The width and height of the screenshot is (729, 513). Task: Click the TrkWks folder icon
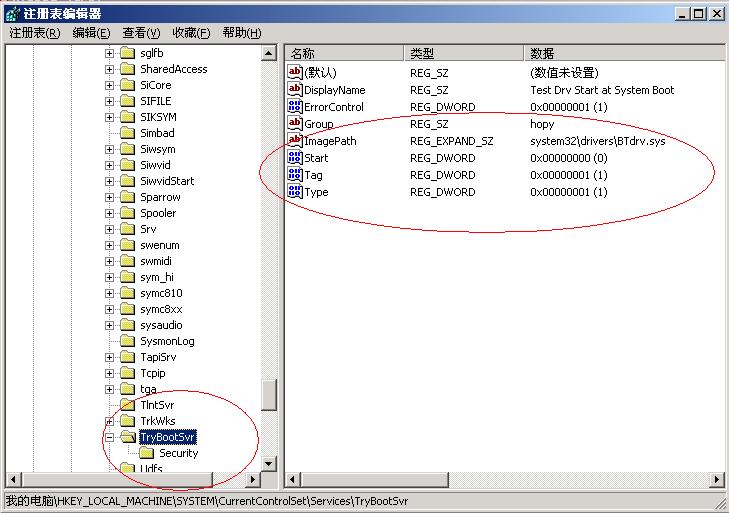click(127, 421)
